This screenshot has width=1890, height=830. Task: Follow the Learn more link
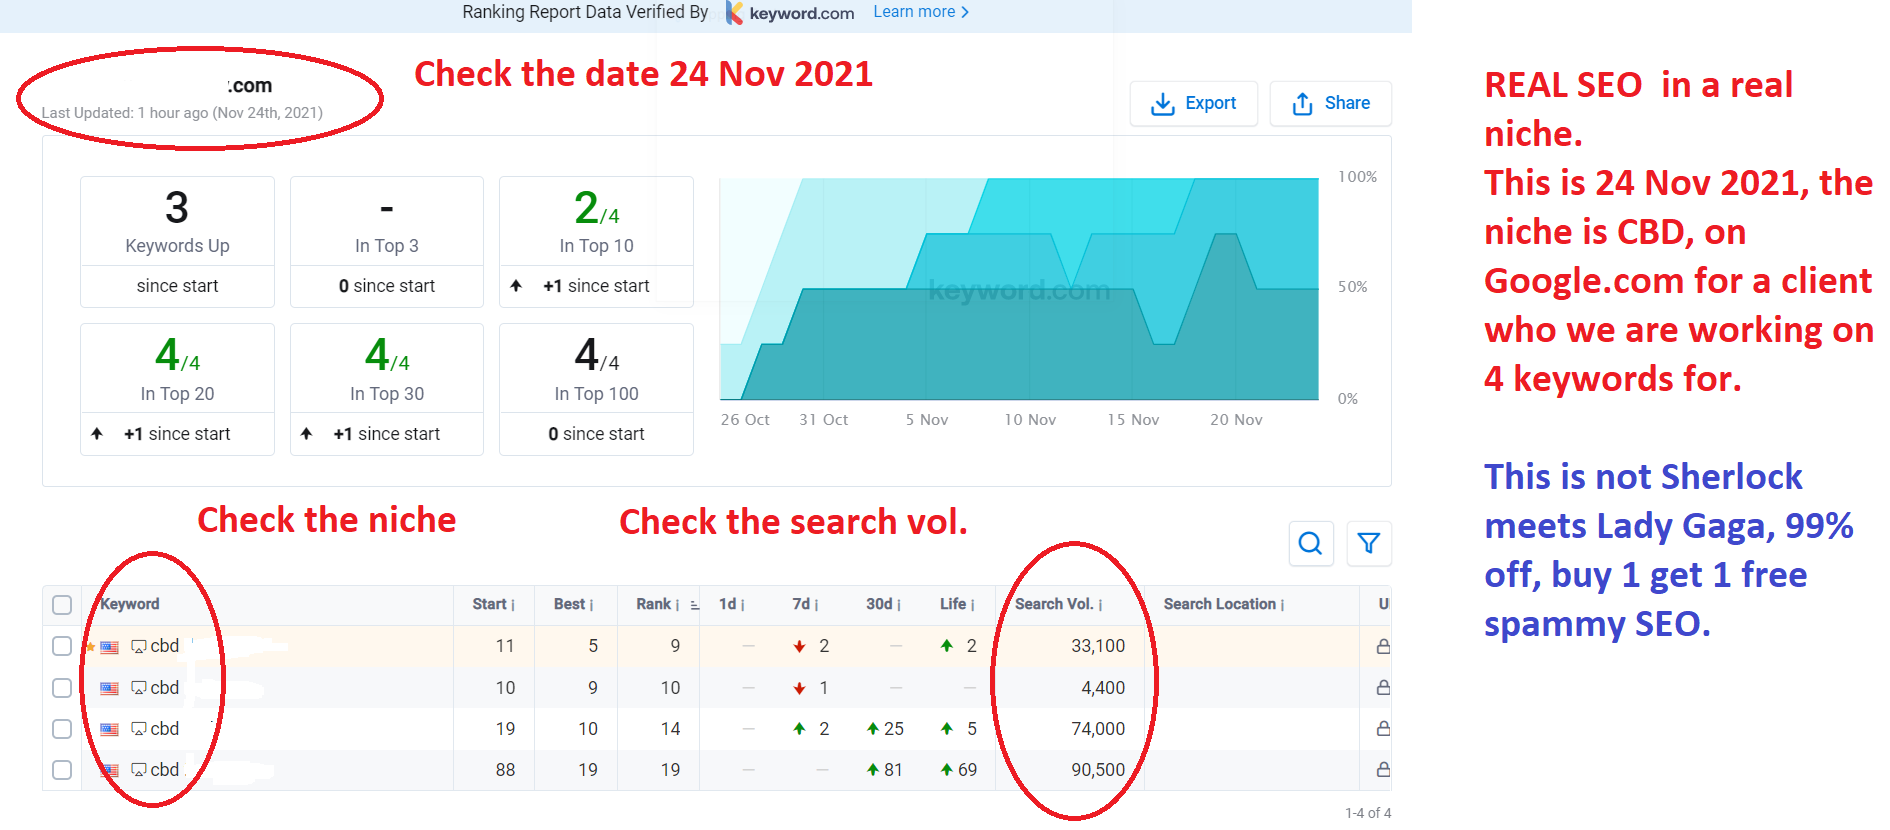click(921, 12)
